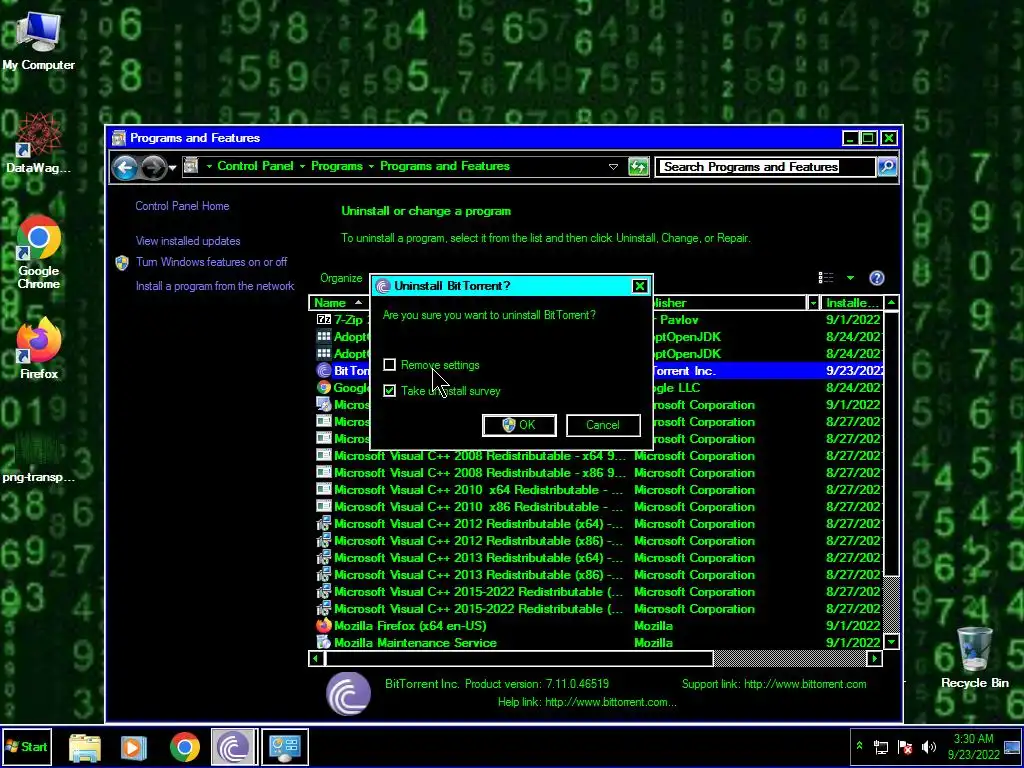Click the Forward navigation arrow
This screenshot has height=768, width=1024.
[153, 167]
